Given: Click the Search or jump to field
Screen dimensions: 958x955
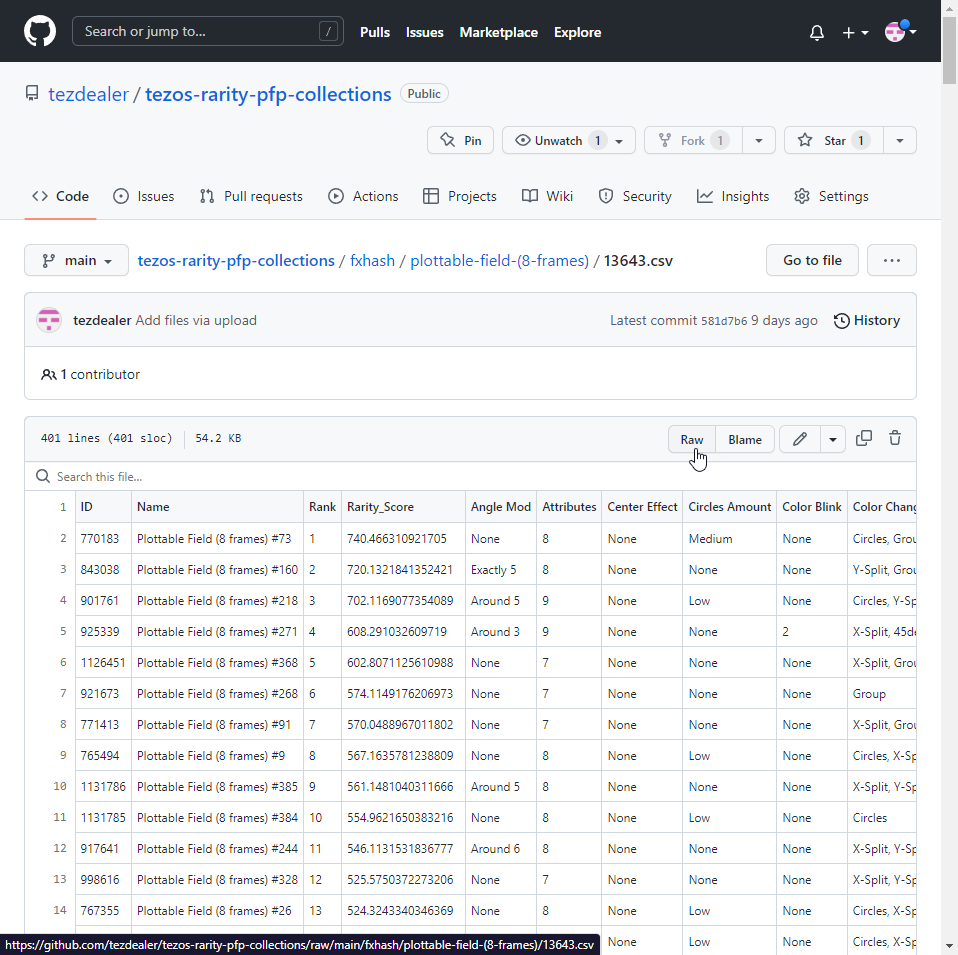Looking at the screenshot, I should [x=207, y=32].
